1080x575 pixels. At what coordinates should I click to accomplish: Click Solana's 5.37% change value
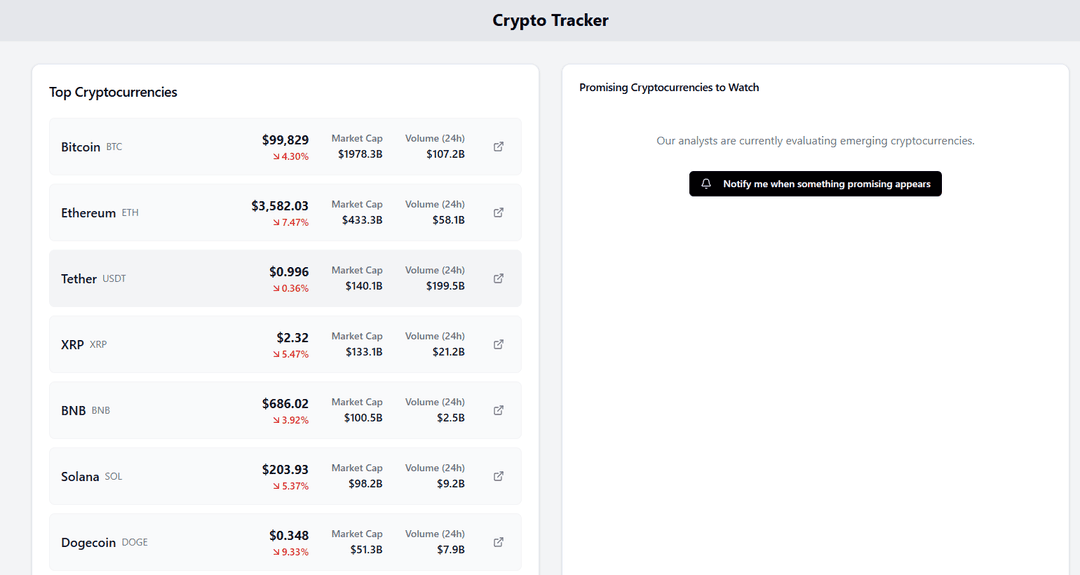[295, 486]
